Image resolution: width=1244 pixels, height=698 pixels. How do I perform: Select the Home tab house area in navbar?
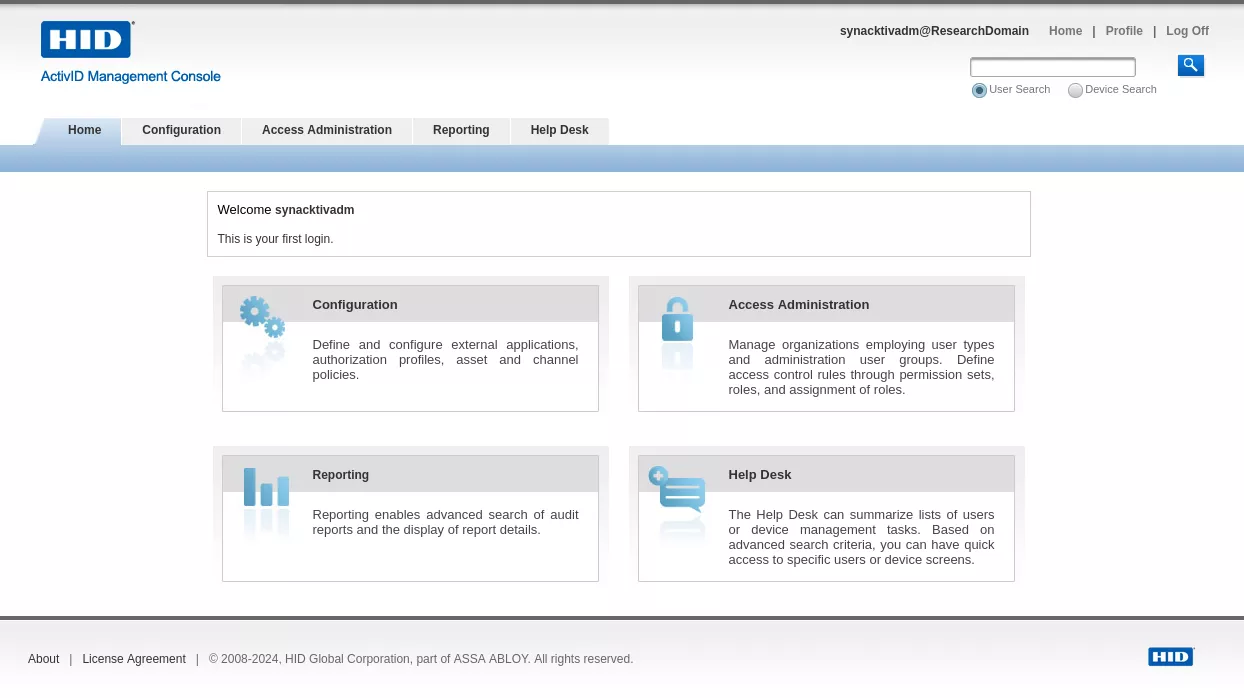coord(84,131)
